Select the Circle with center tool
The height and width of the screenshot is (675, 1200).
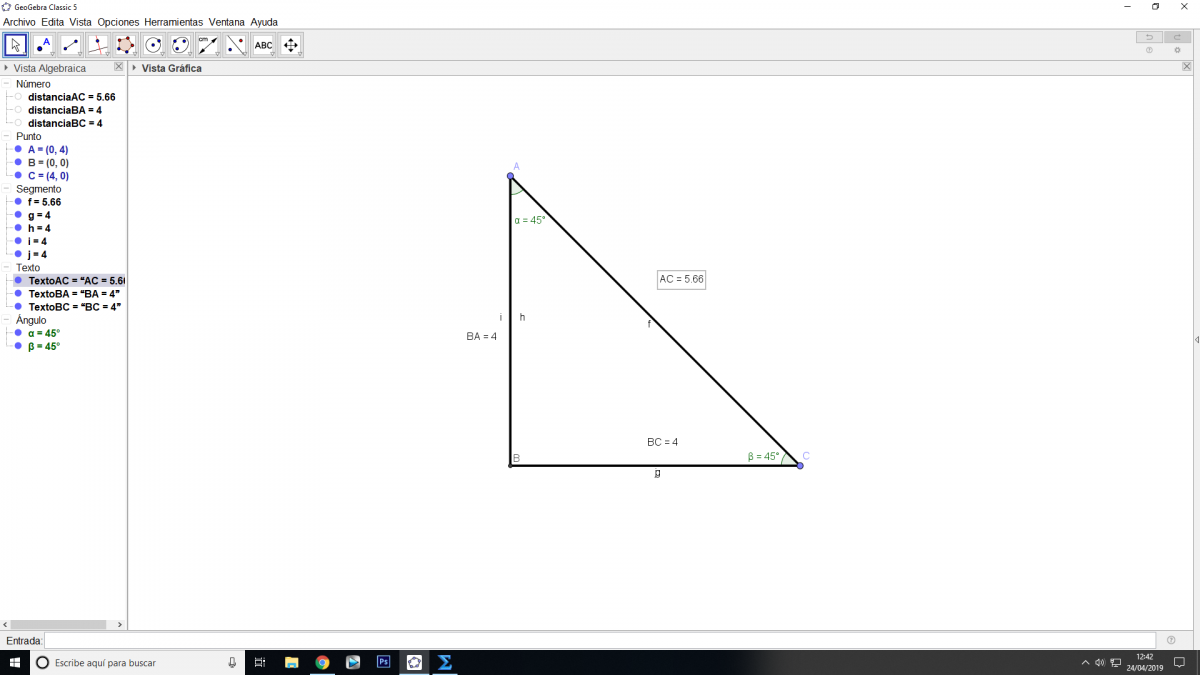[x=153, y=45]
